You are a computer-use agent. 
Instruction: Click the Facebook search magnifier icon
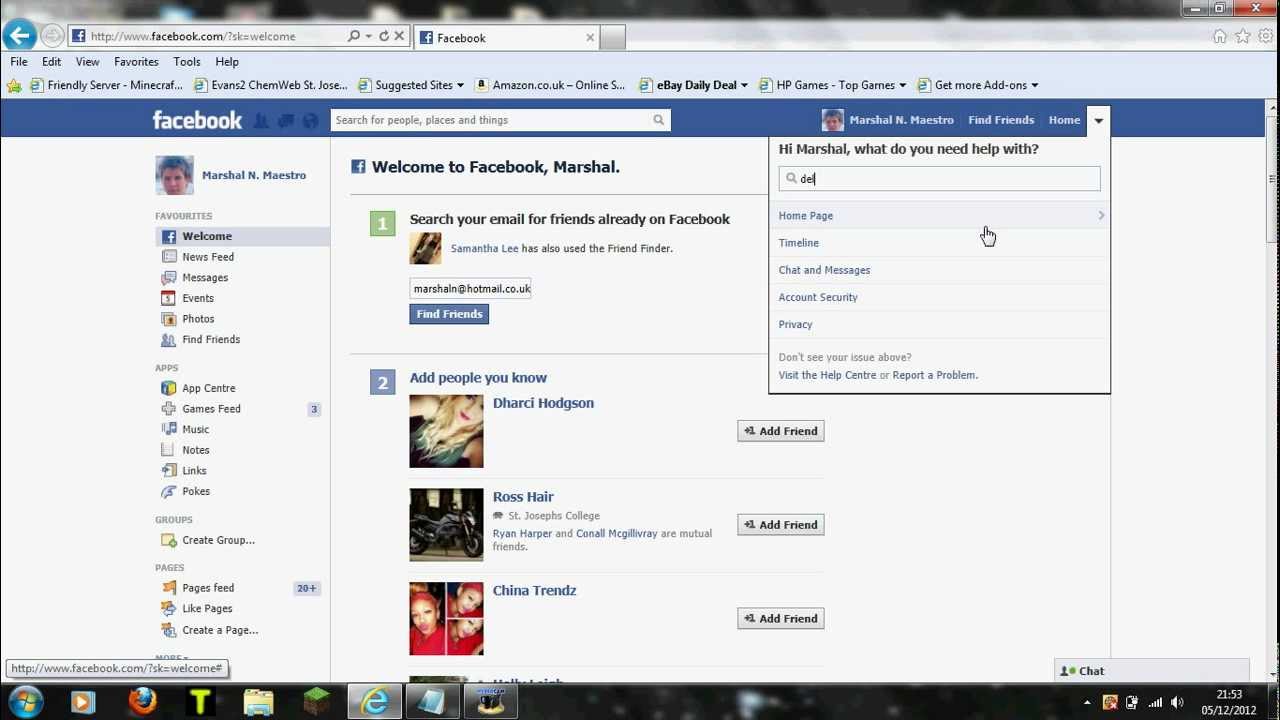pyautogui.click(x=658, y=120)
